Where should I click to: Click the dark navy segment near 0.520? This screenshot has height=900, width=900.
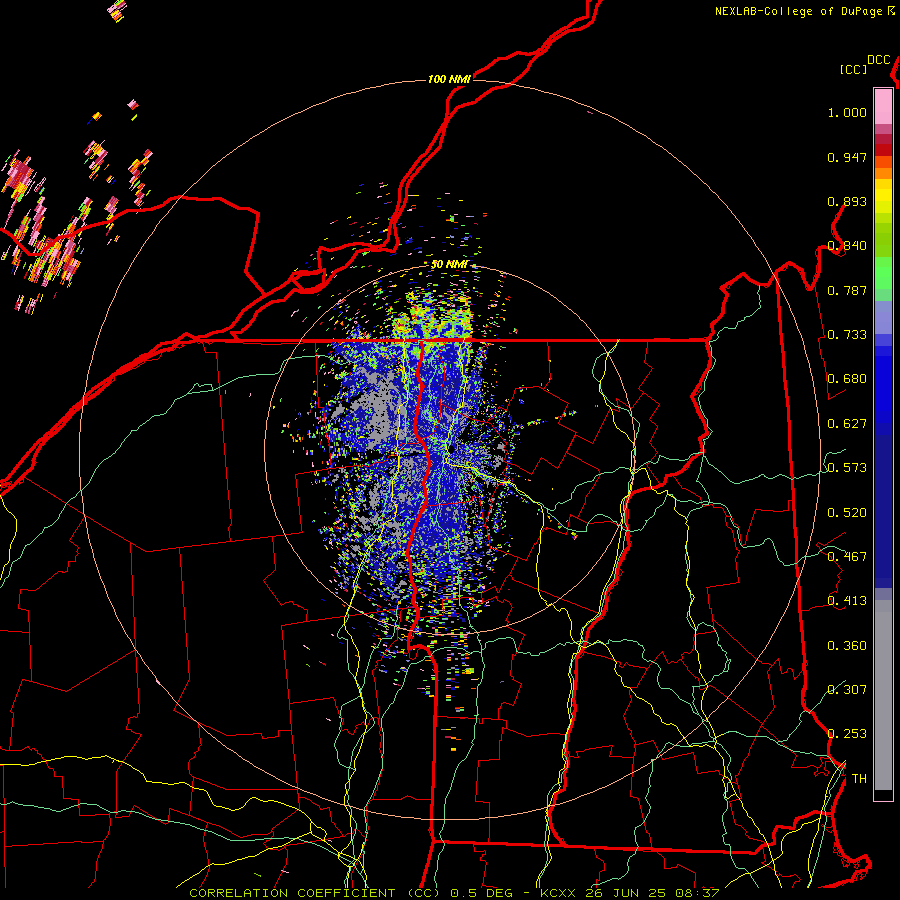click(883, 505)
